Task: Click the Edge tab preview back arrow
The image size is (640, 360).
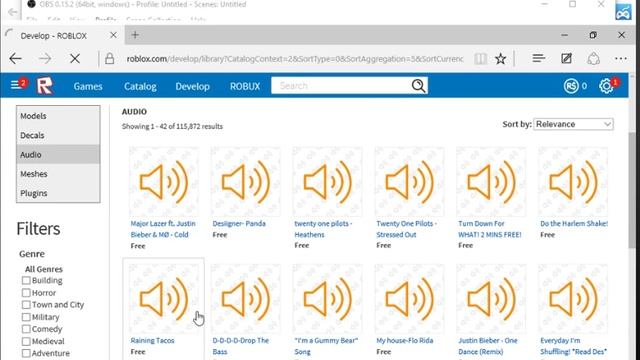Action: 13,11
